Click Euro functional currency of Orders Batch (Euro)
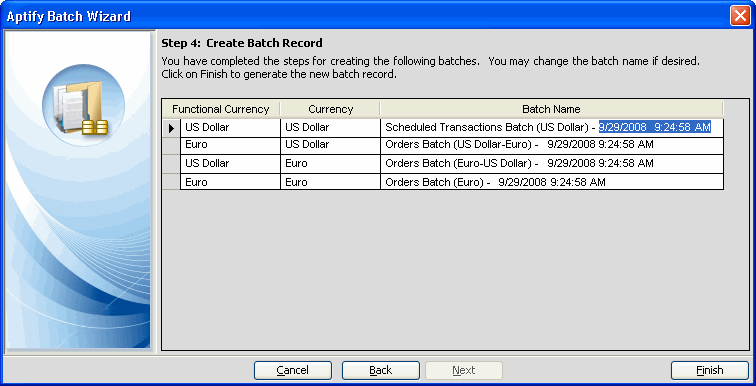 coord(230,182)
